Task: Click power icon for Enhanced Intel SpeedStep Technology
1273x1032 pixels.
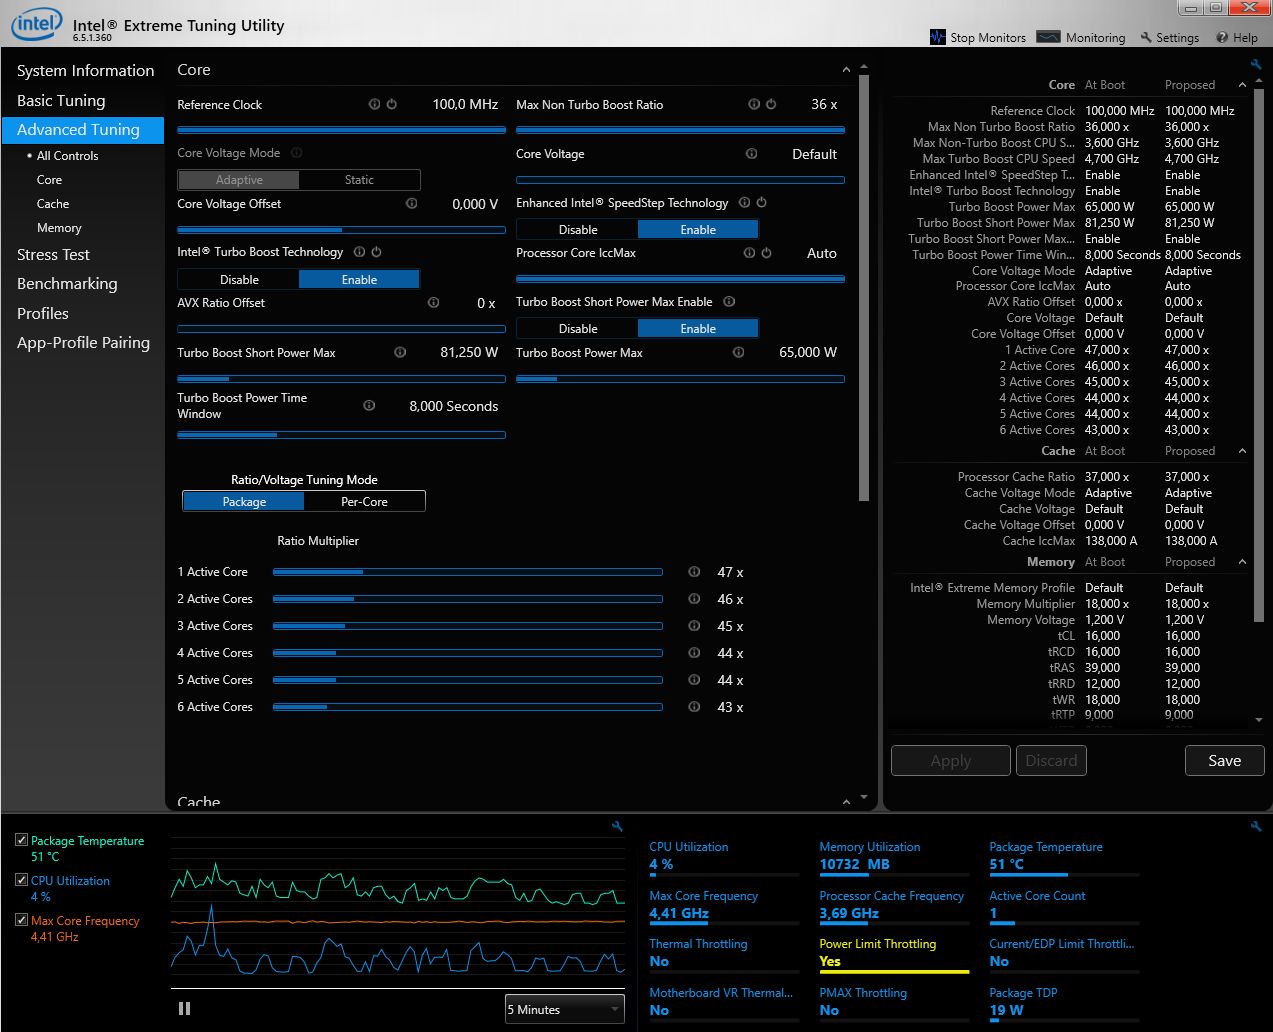Action: point(761,202)
